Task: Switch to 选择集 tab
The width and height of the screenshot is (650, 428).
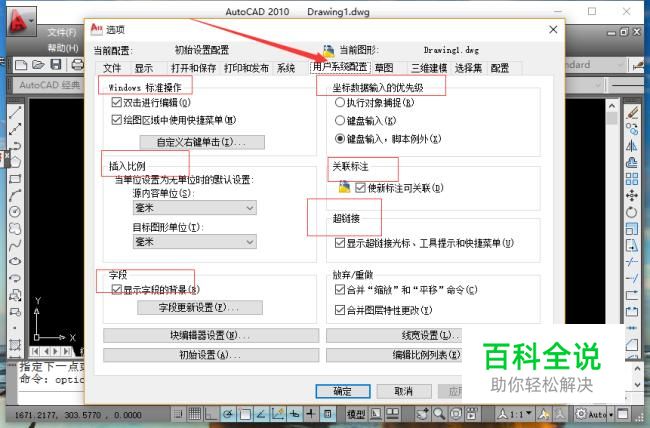Action: click(x=468, y=68)
